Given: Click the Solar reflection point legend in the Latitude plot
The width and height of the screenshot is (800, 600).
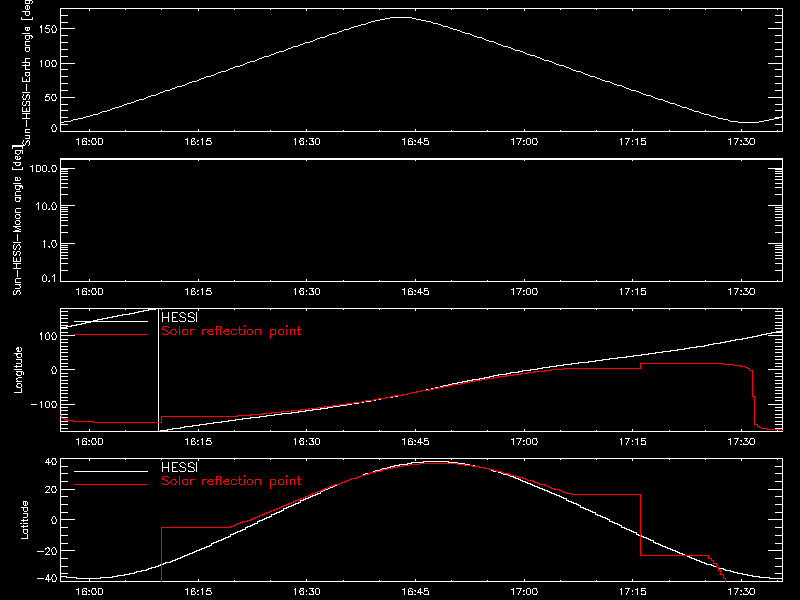Looking at the screenshot, I should [x=231, y=481].
